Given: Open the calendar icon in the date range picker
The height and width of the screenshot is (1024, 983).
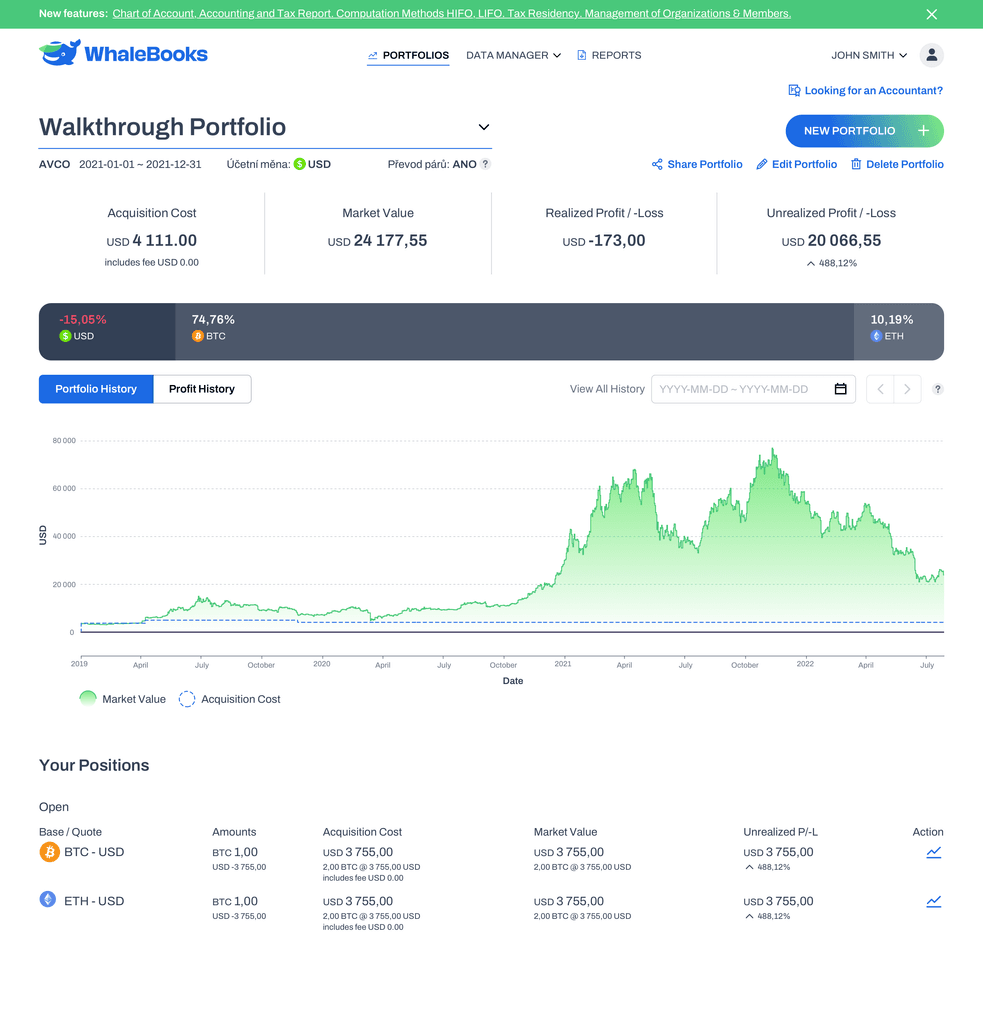Looking at the screenshot, I should 841,389.
